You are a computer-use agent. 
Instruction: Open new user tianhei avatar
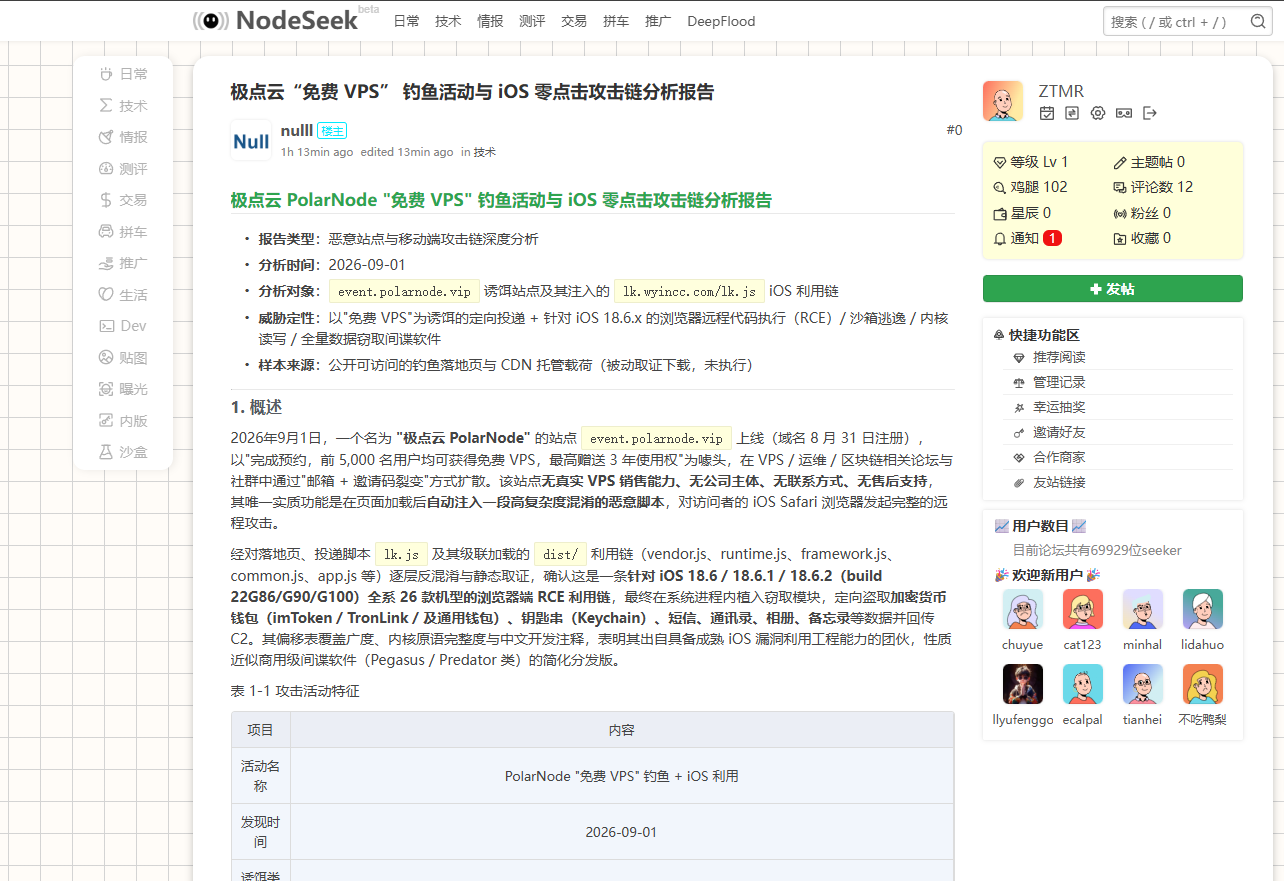(x=1142, y=684)
